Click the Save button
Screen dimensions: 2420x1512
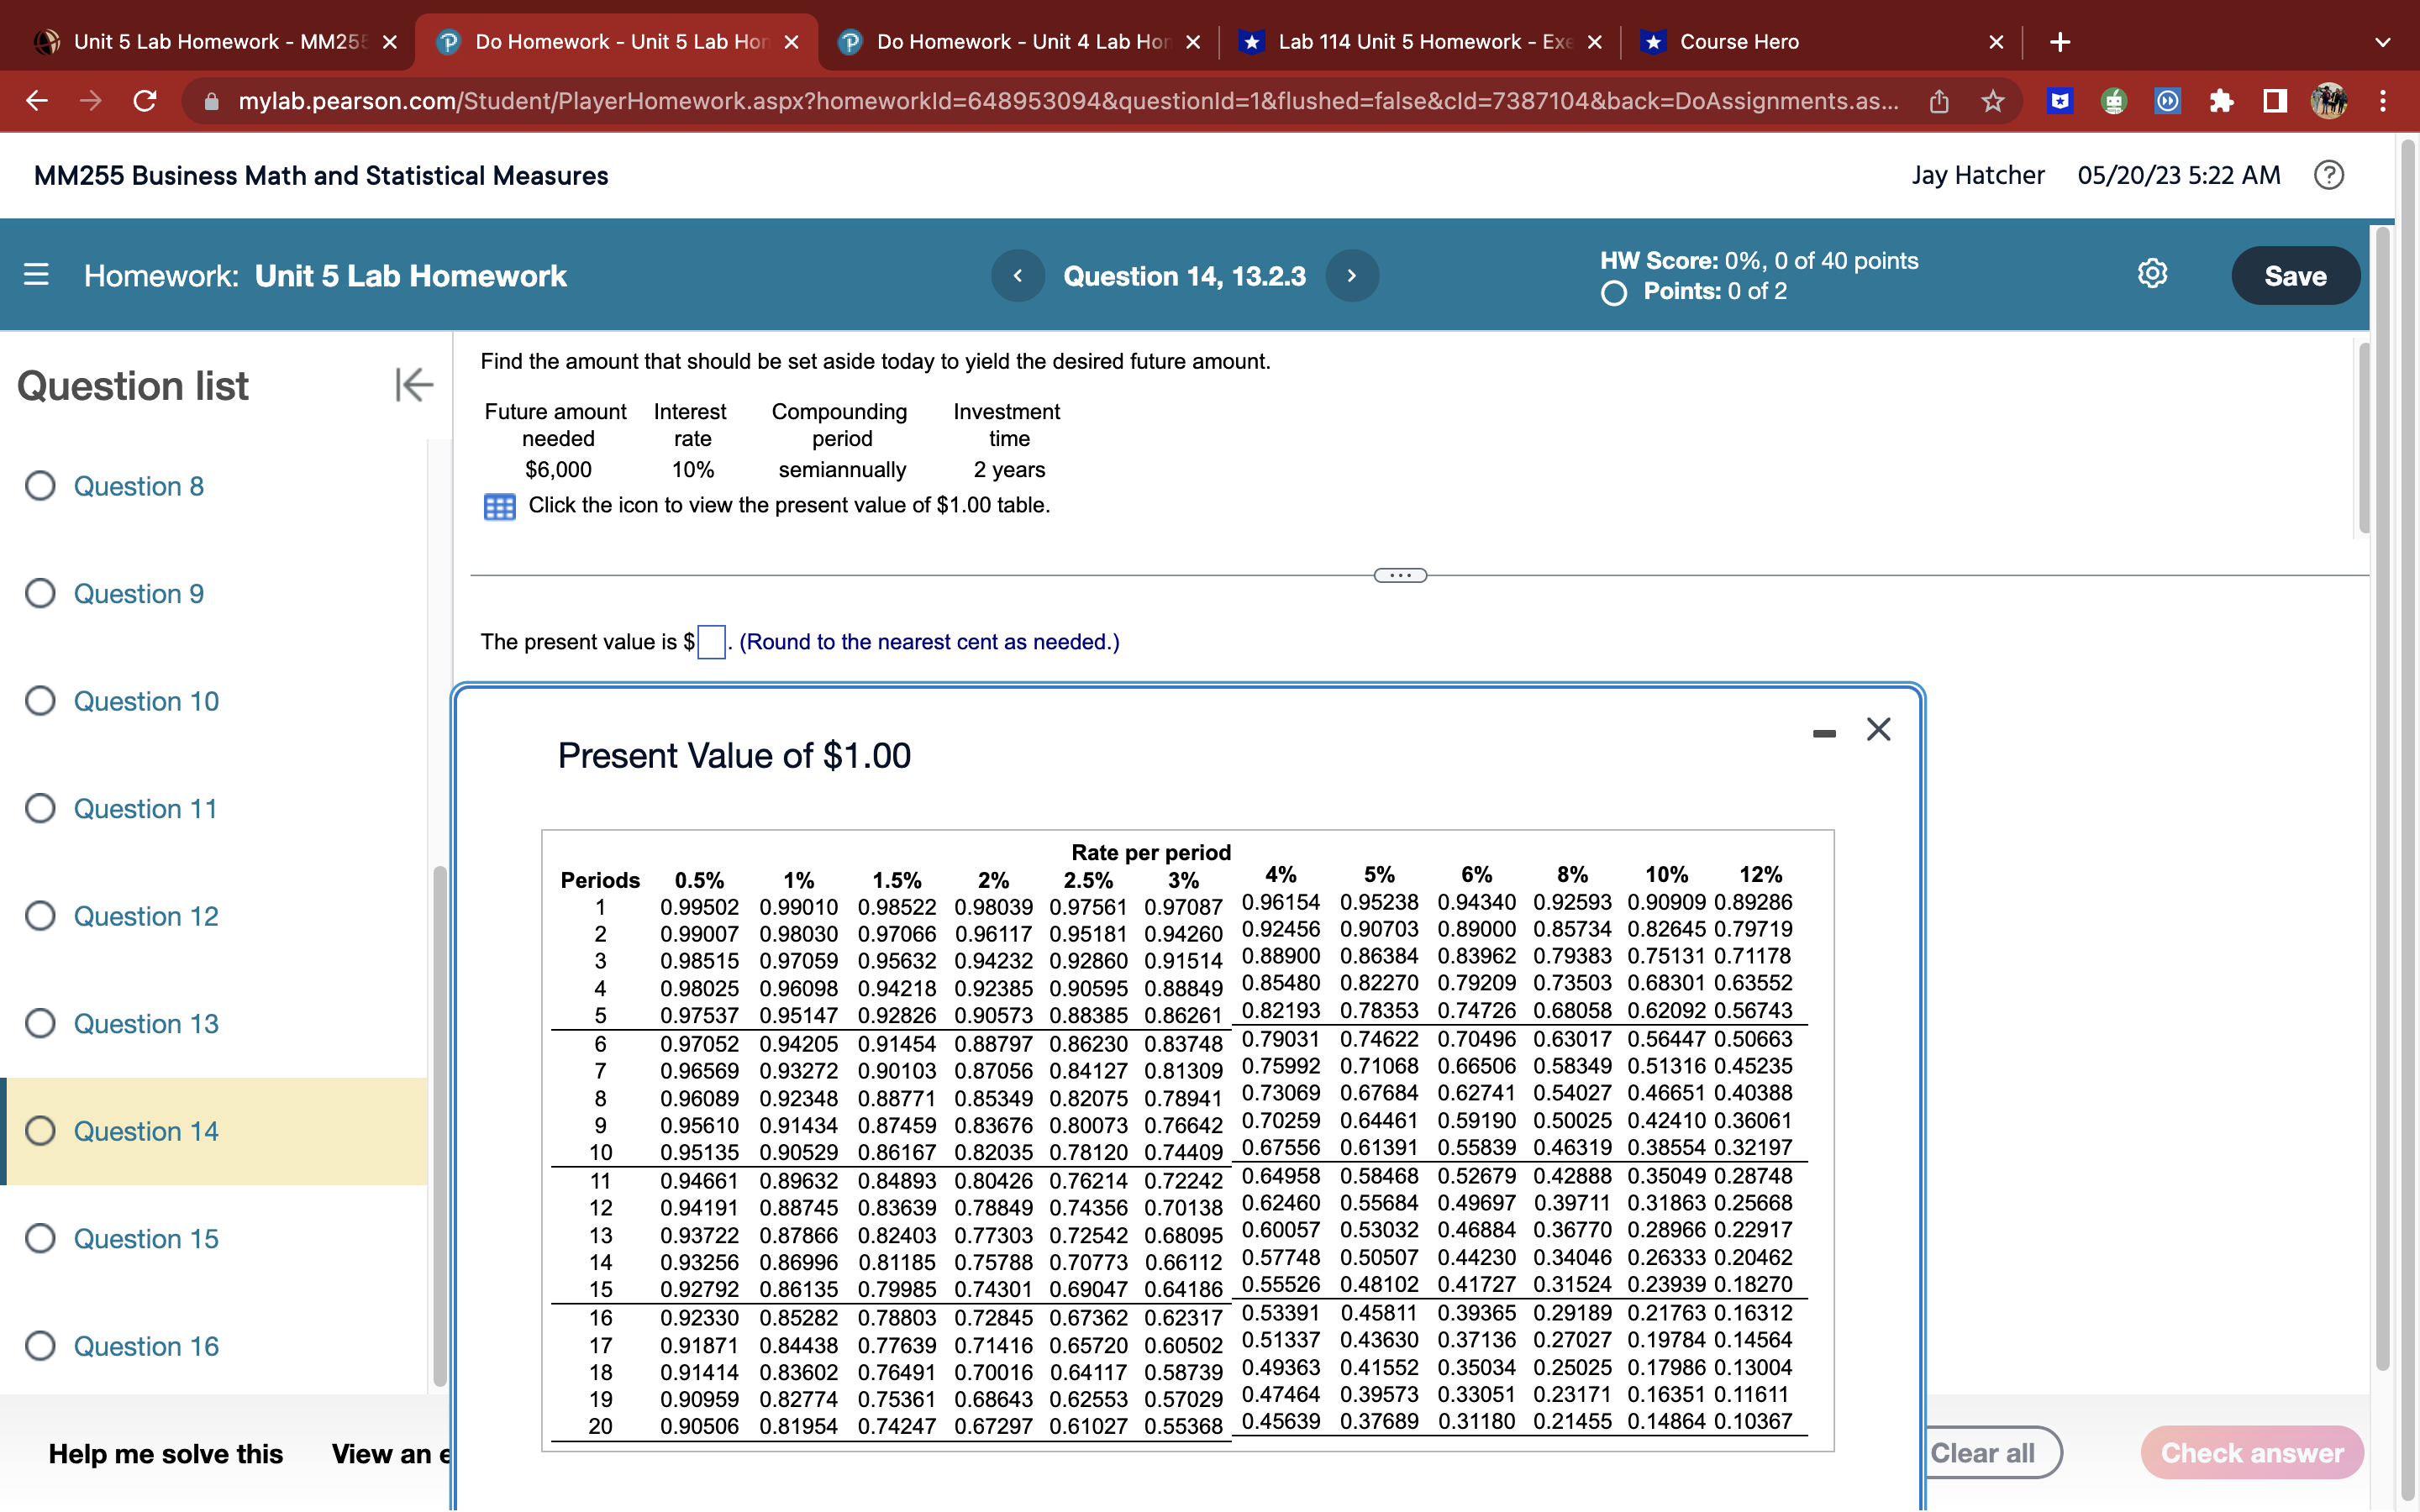[x=2294, y=276]
